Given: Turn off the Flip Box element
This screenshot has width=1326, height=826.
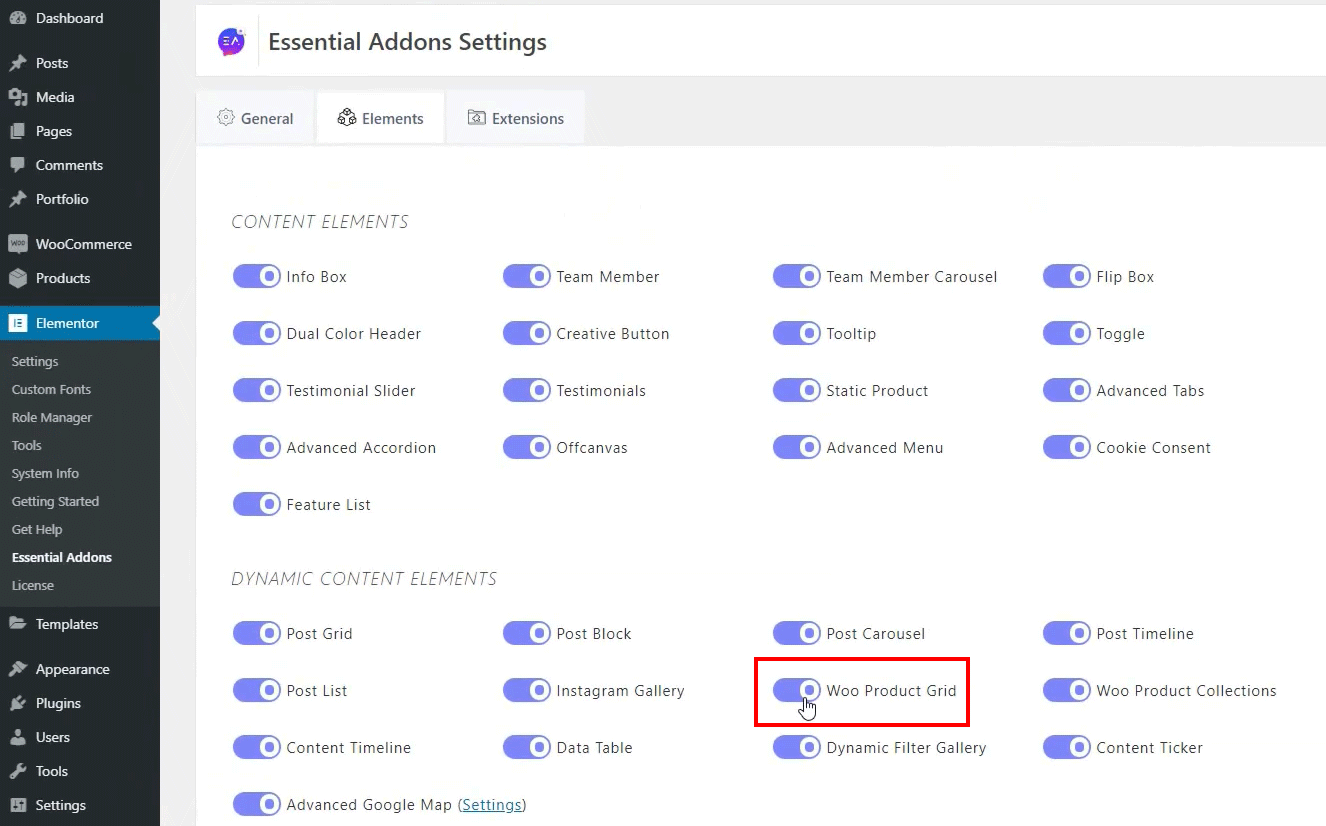Looking at the screenshot, I should 1067,276.
